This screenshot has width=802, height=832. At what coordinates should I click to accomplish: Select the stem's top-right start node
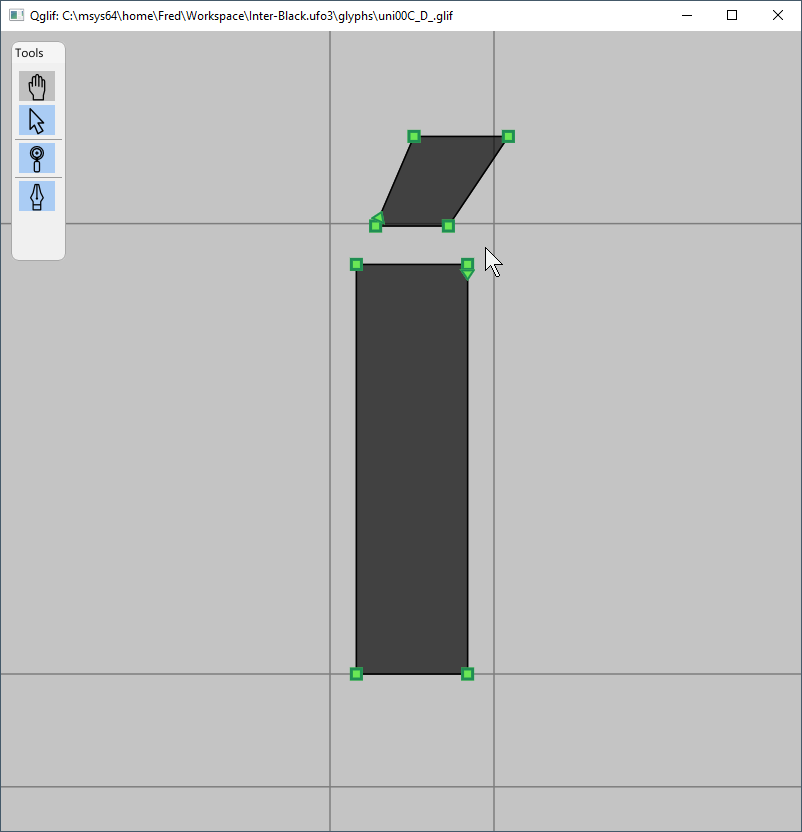pyautogui.click(x=467, y=264)
